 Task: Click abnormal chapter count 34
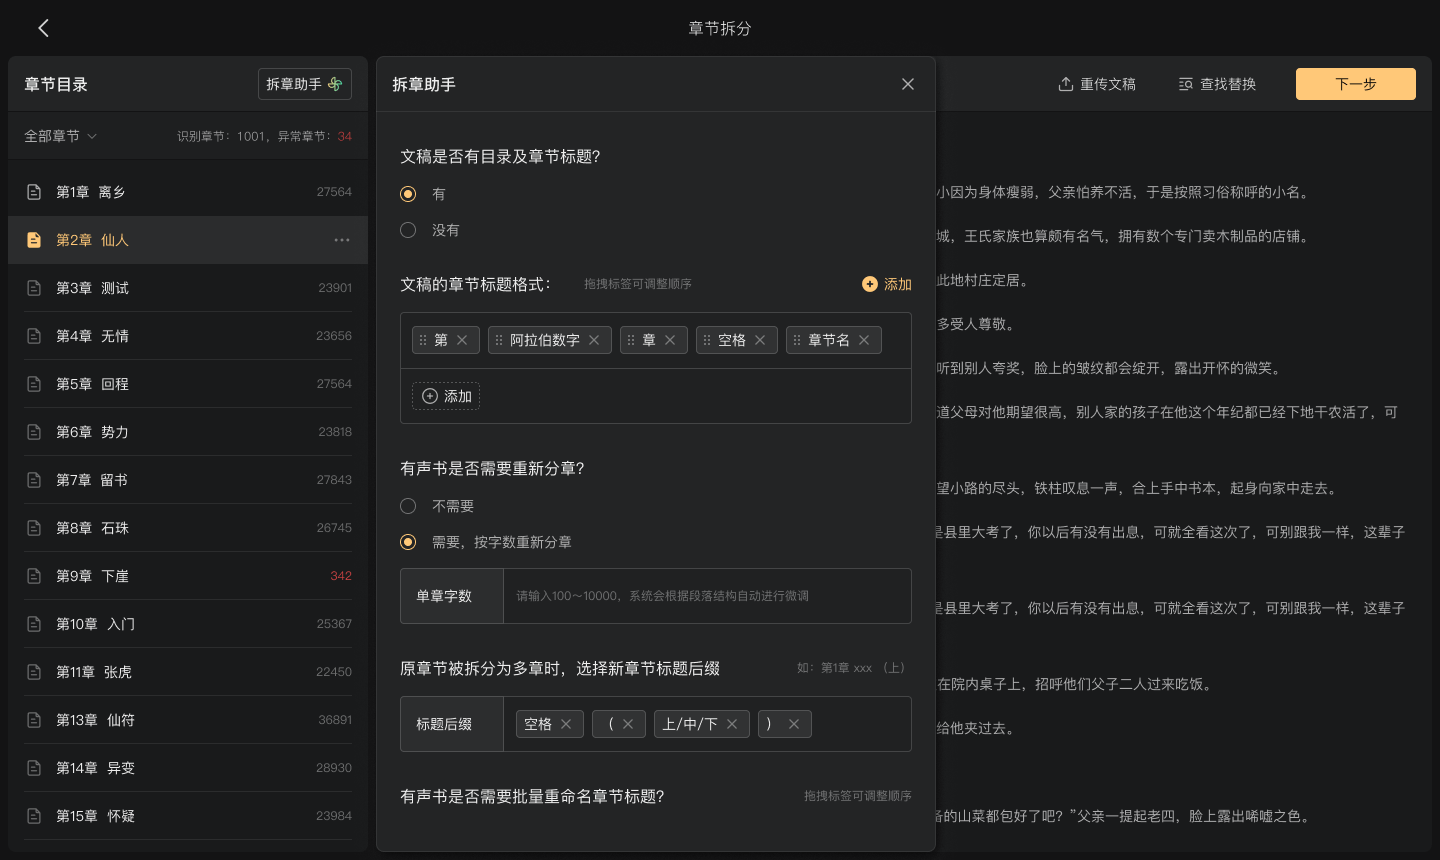pyautogui.click(x=345, y=136)
